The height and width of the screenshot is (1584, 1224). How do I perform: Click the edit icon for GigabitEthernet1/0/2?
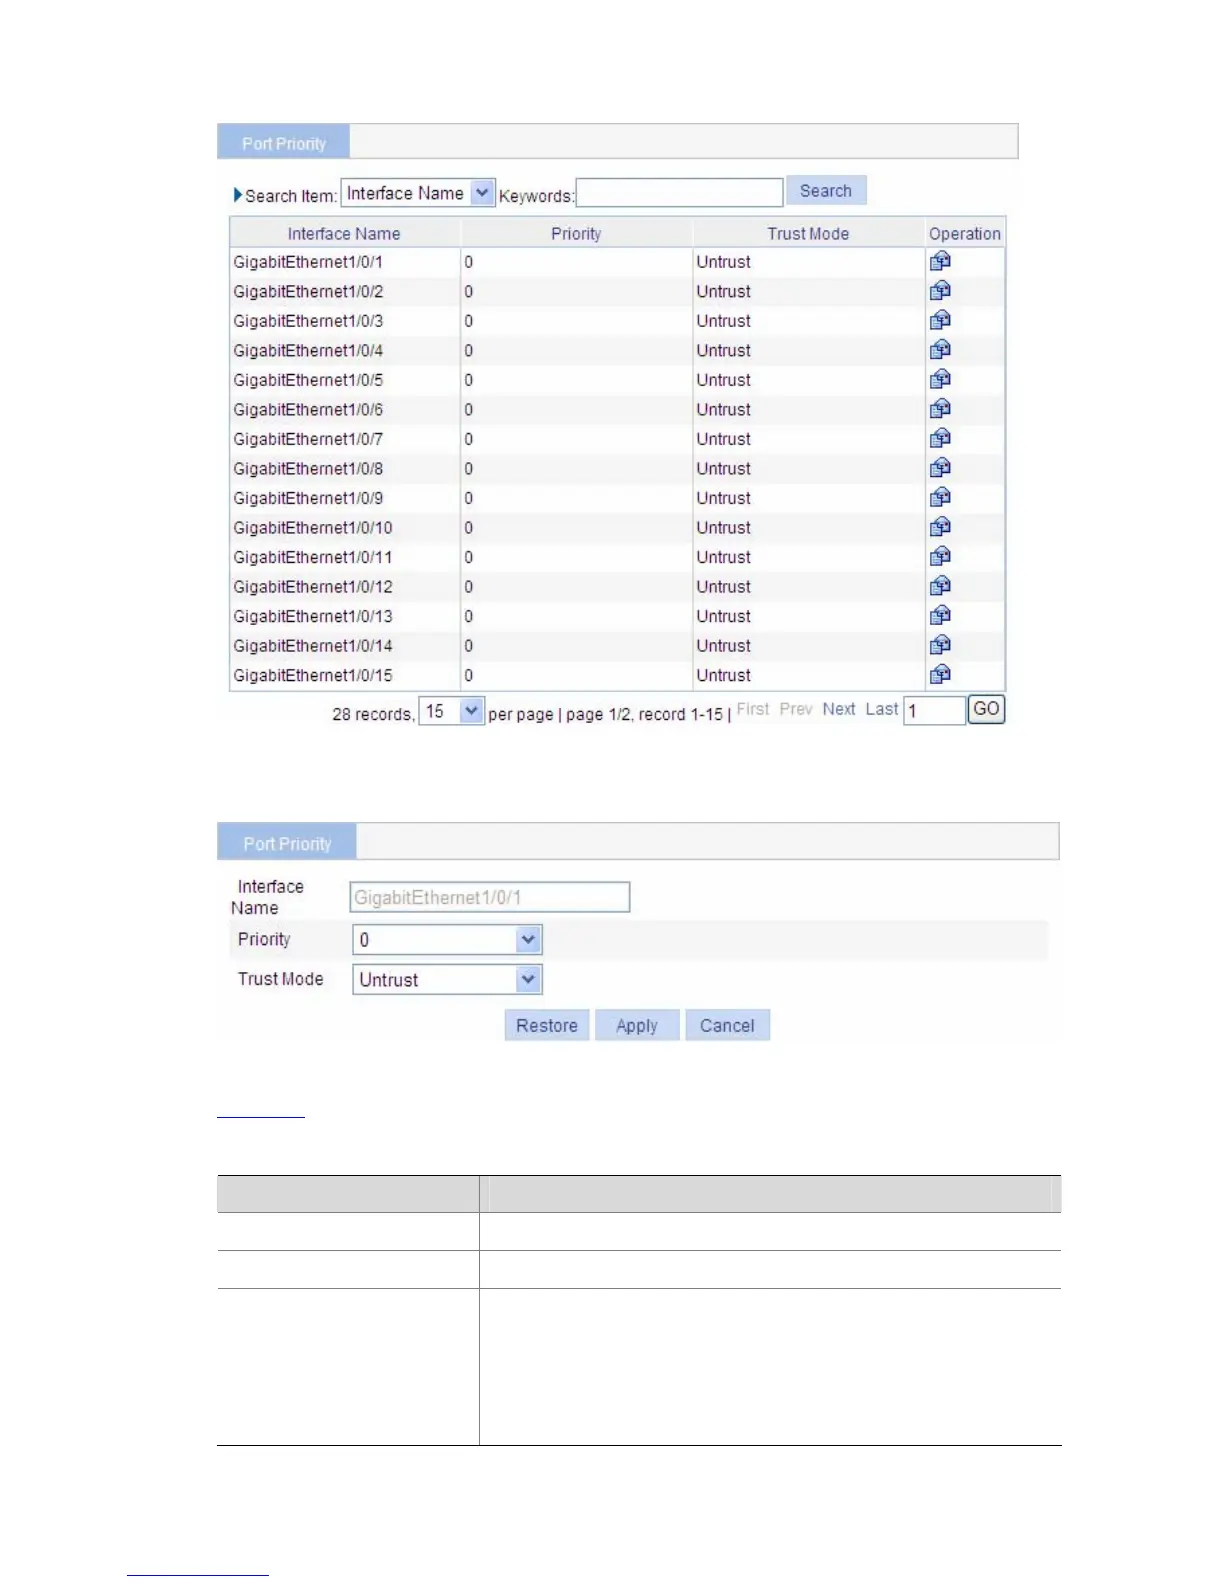point(940,291)
